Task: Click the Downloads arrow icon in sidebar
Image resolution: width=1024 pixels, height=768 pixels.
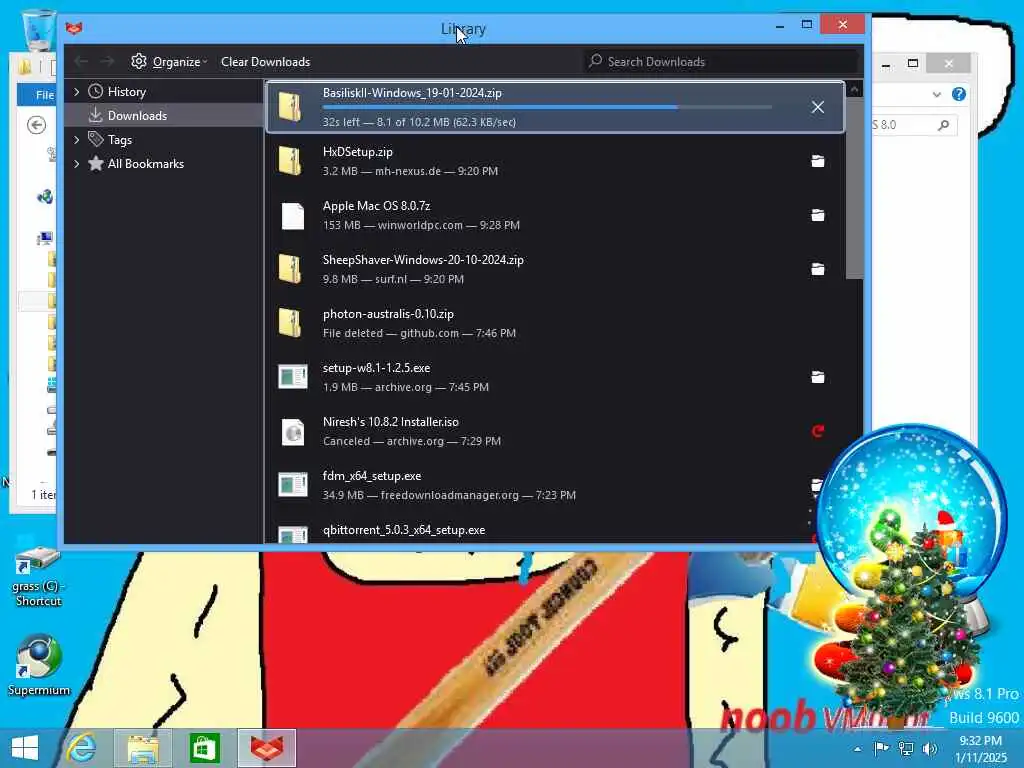Action: tap(95, 116)
